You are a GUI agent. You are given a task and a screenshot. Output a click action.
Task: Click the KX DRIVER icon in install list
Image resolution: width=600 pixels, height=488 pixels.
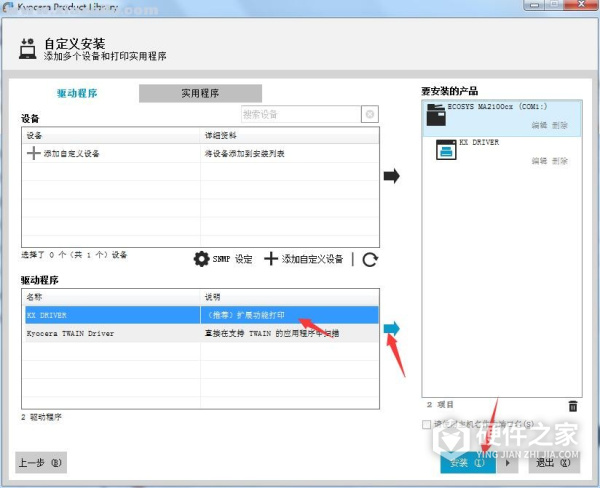tap(446, 150)
